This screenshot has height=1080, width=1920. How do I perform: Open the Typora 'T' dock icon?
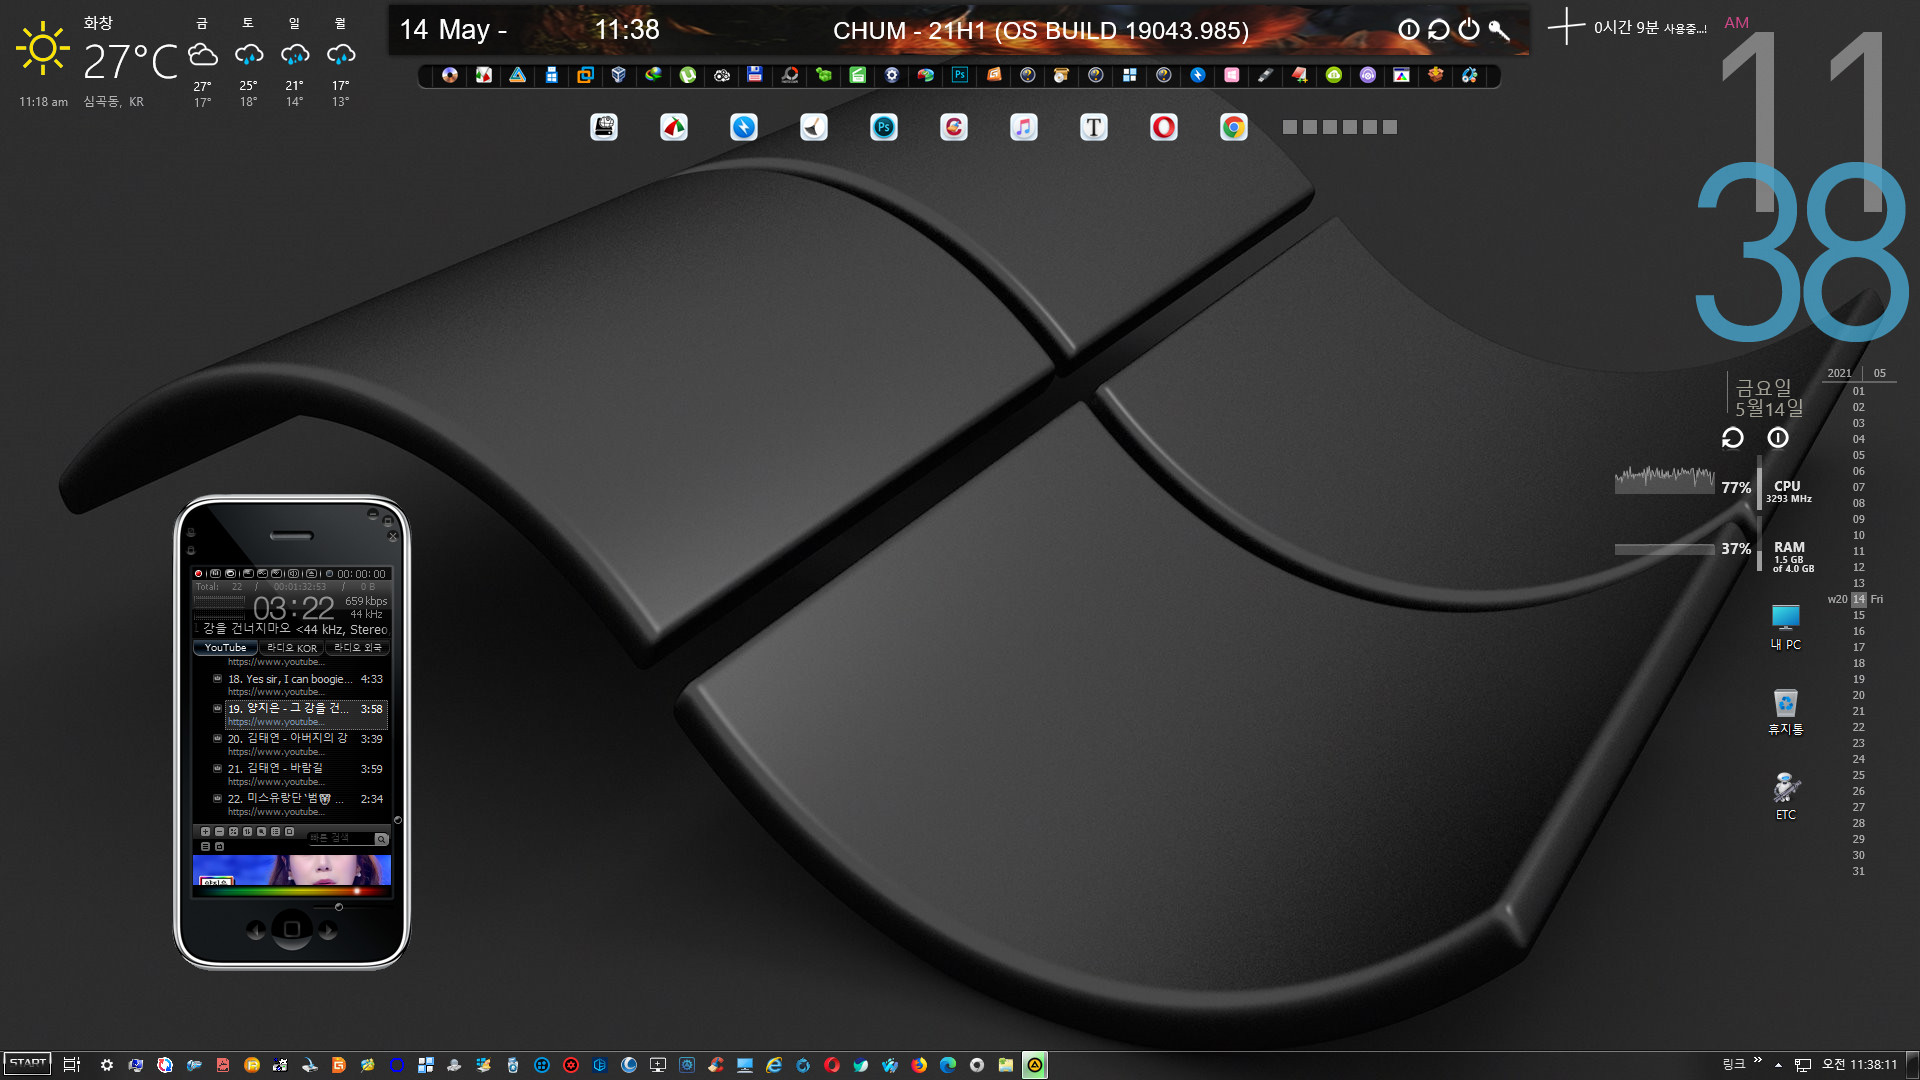click(x=1094, y=127)
